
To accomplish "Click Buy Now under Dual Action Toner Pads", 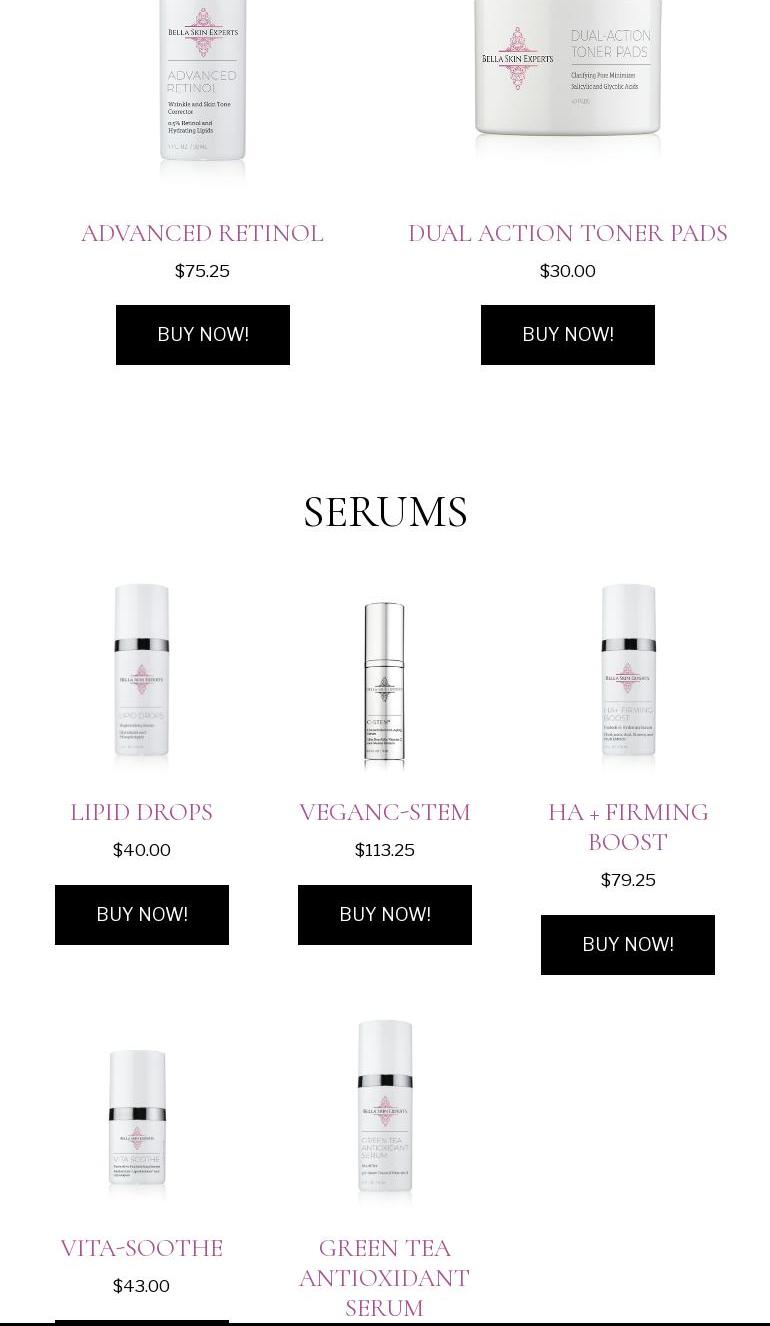I will [x=568, y=335].
